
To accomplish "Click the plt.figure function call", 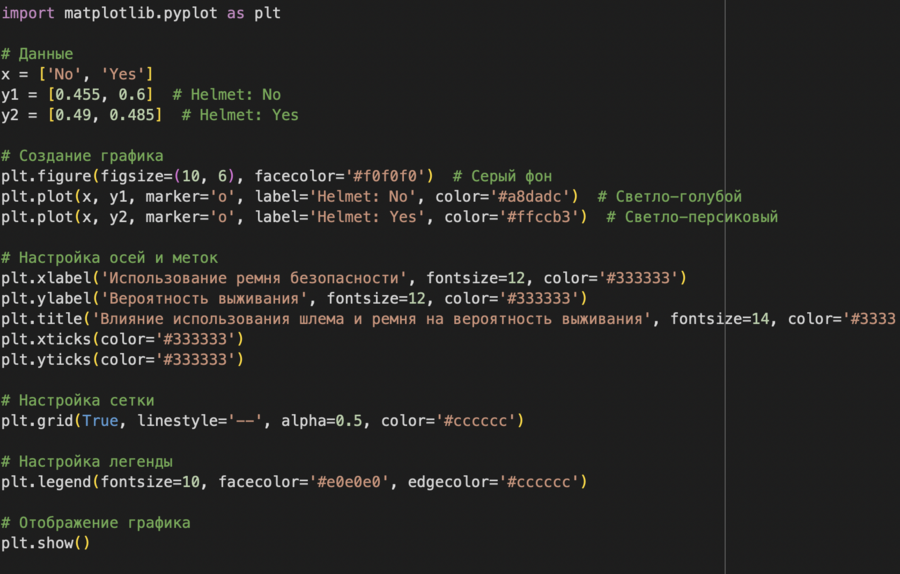I will (46, 176).
